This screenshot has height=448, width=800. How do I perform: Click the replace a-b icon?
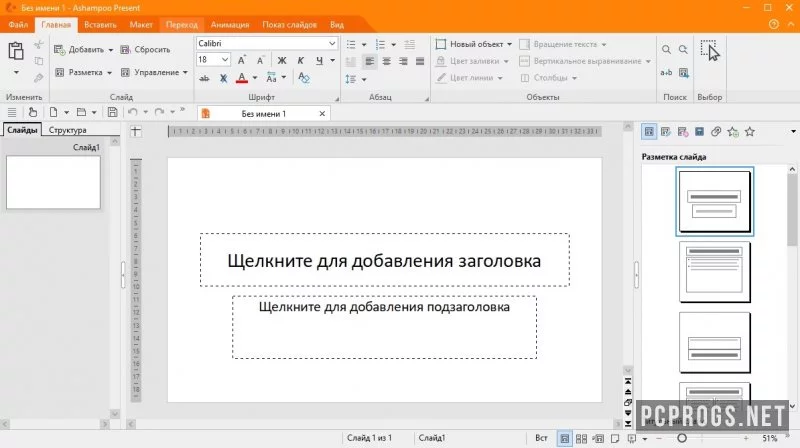pos(666,72)
